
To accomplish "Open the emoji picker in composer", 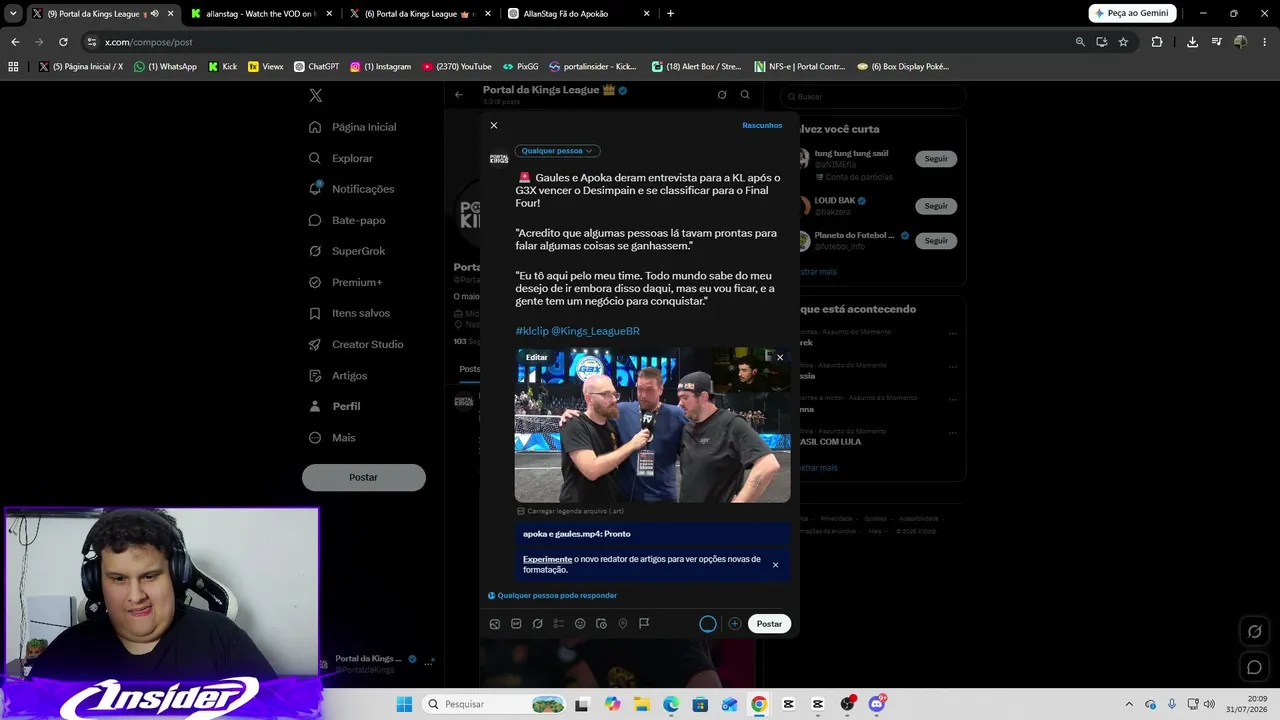I will (580, 624).
